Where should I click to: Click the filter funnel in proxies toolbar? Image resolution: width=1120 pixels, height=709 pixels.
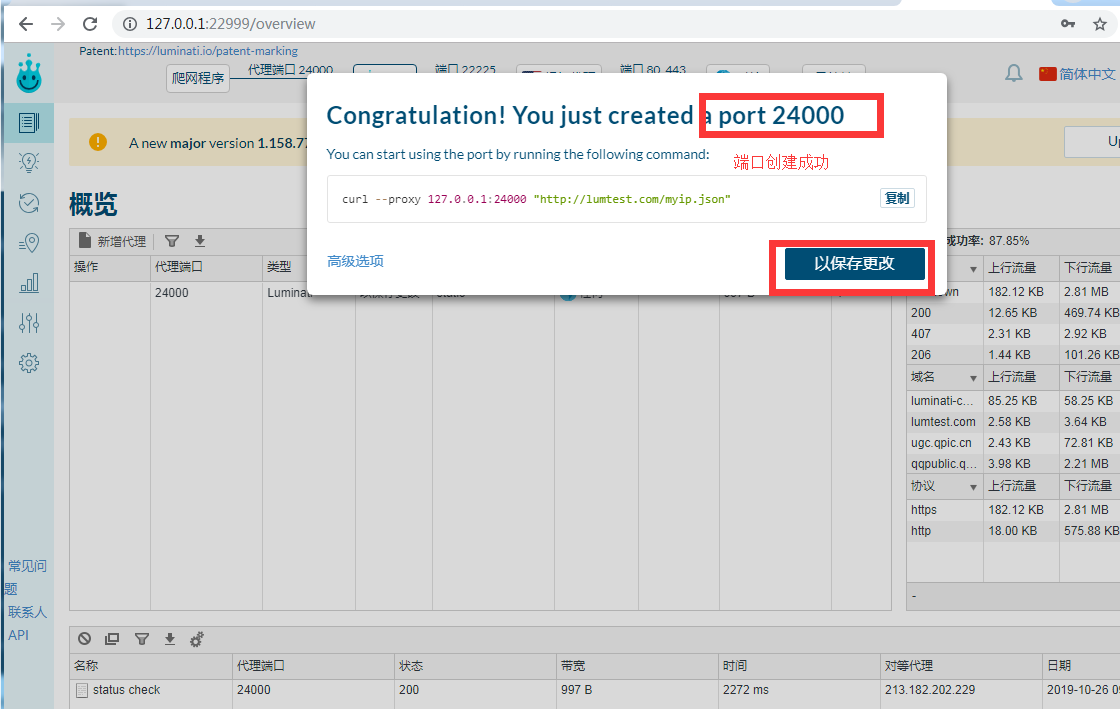(x=172, y=241)
